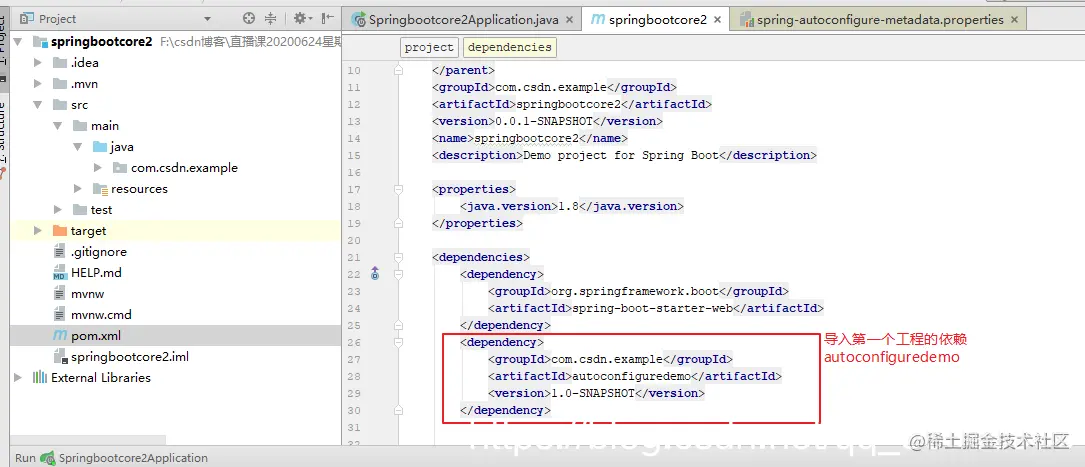Viewport: 1085px width, 467px height.
Task: Collapse the java folder
Action: (78, 147)
